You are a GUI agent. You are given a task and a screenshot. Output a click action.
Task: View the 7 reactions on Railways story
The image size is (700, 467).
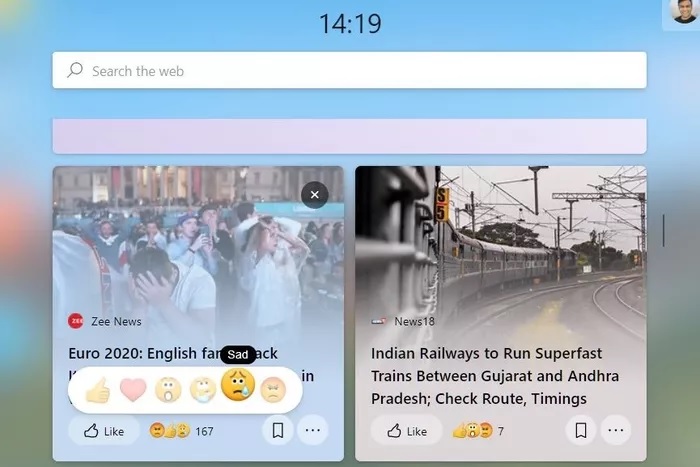(478, 431)
